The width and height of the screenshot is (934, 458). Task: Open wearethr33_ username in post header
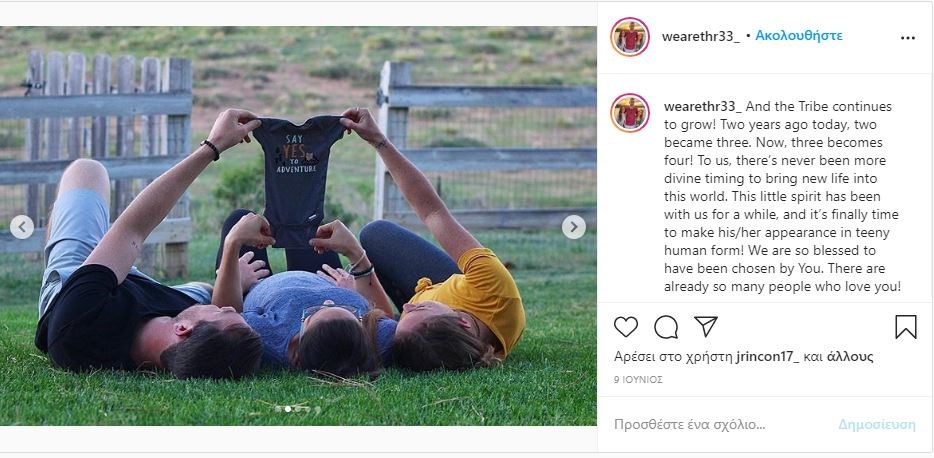700,36
